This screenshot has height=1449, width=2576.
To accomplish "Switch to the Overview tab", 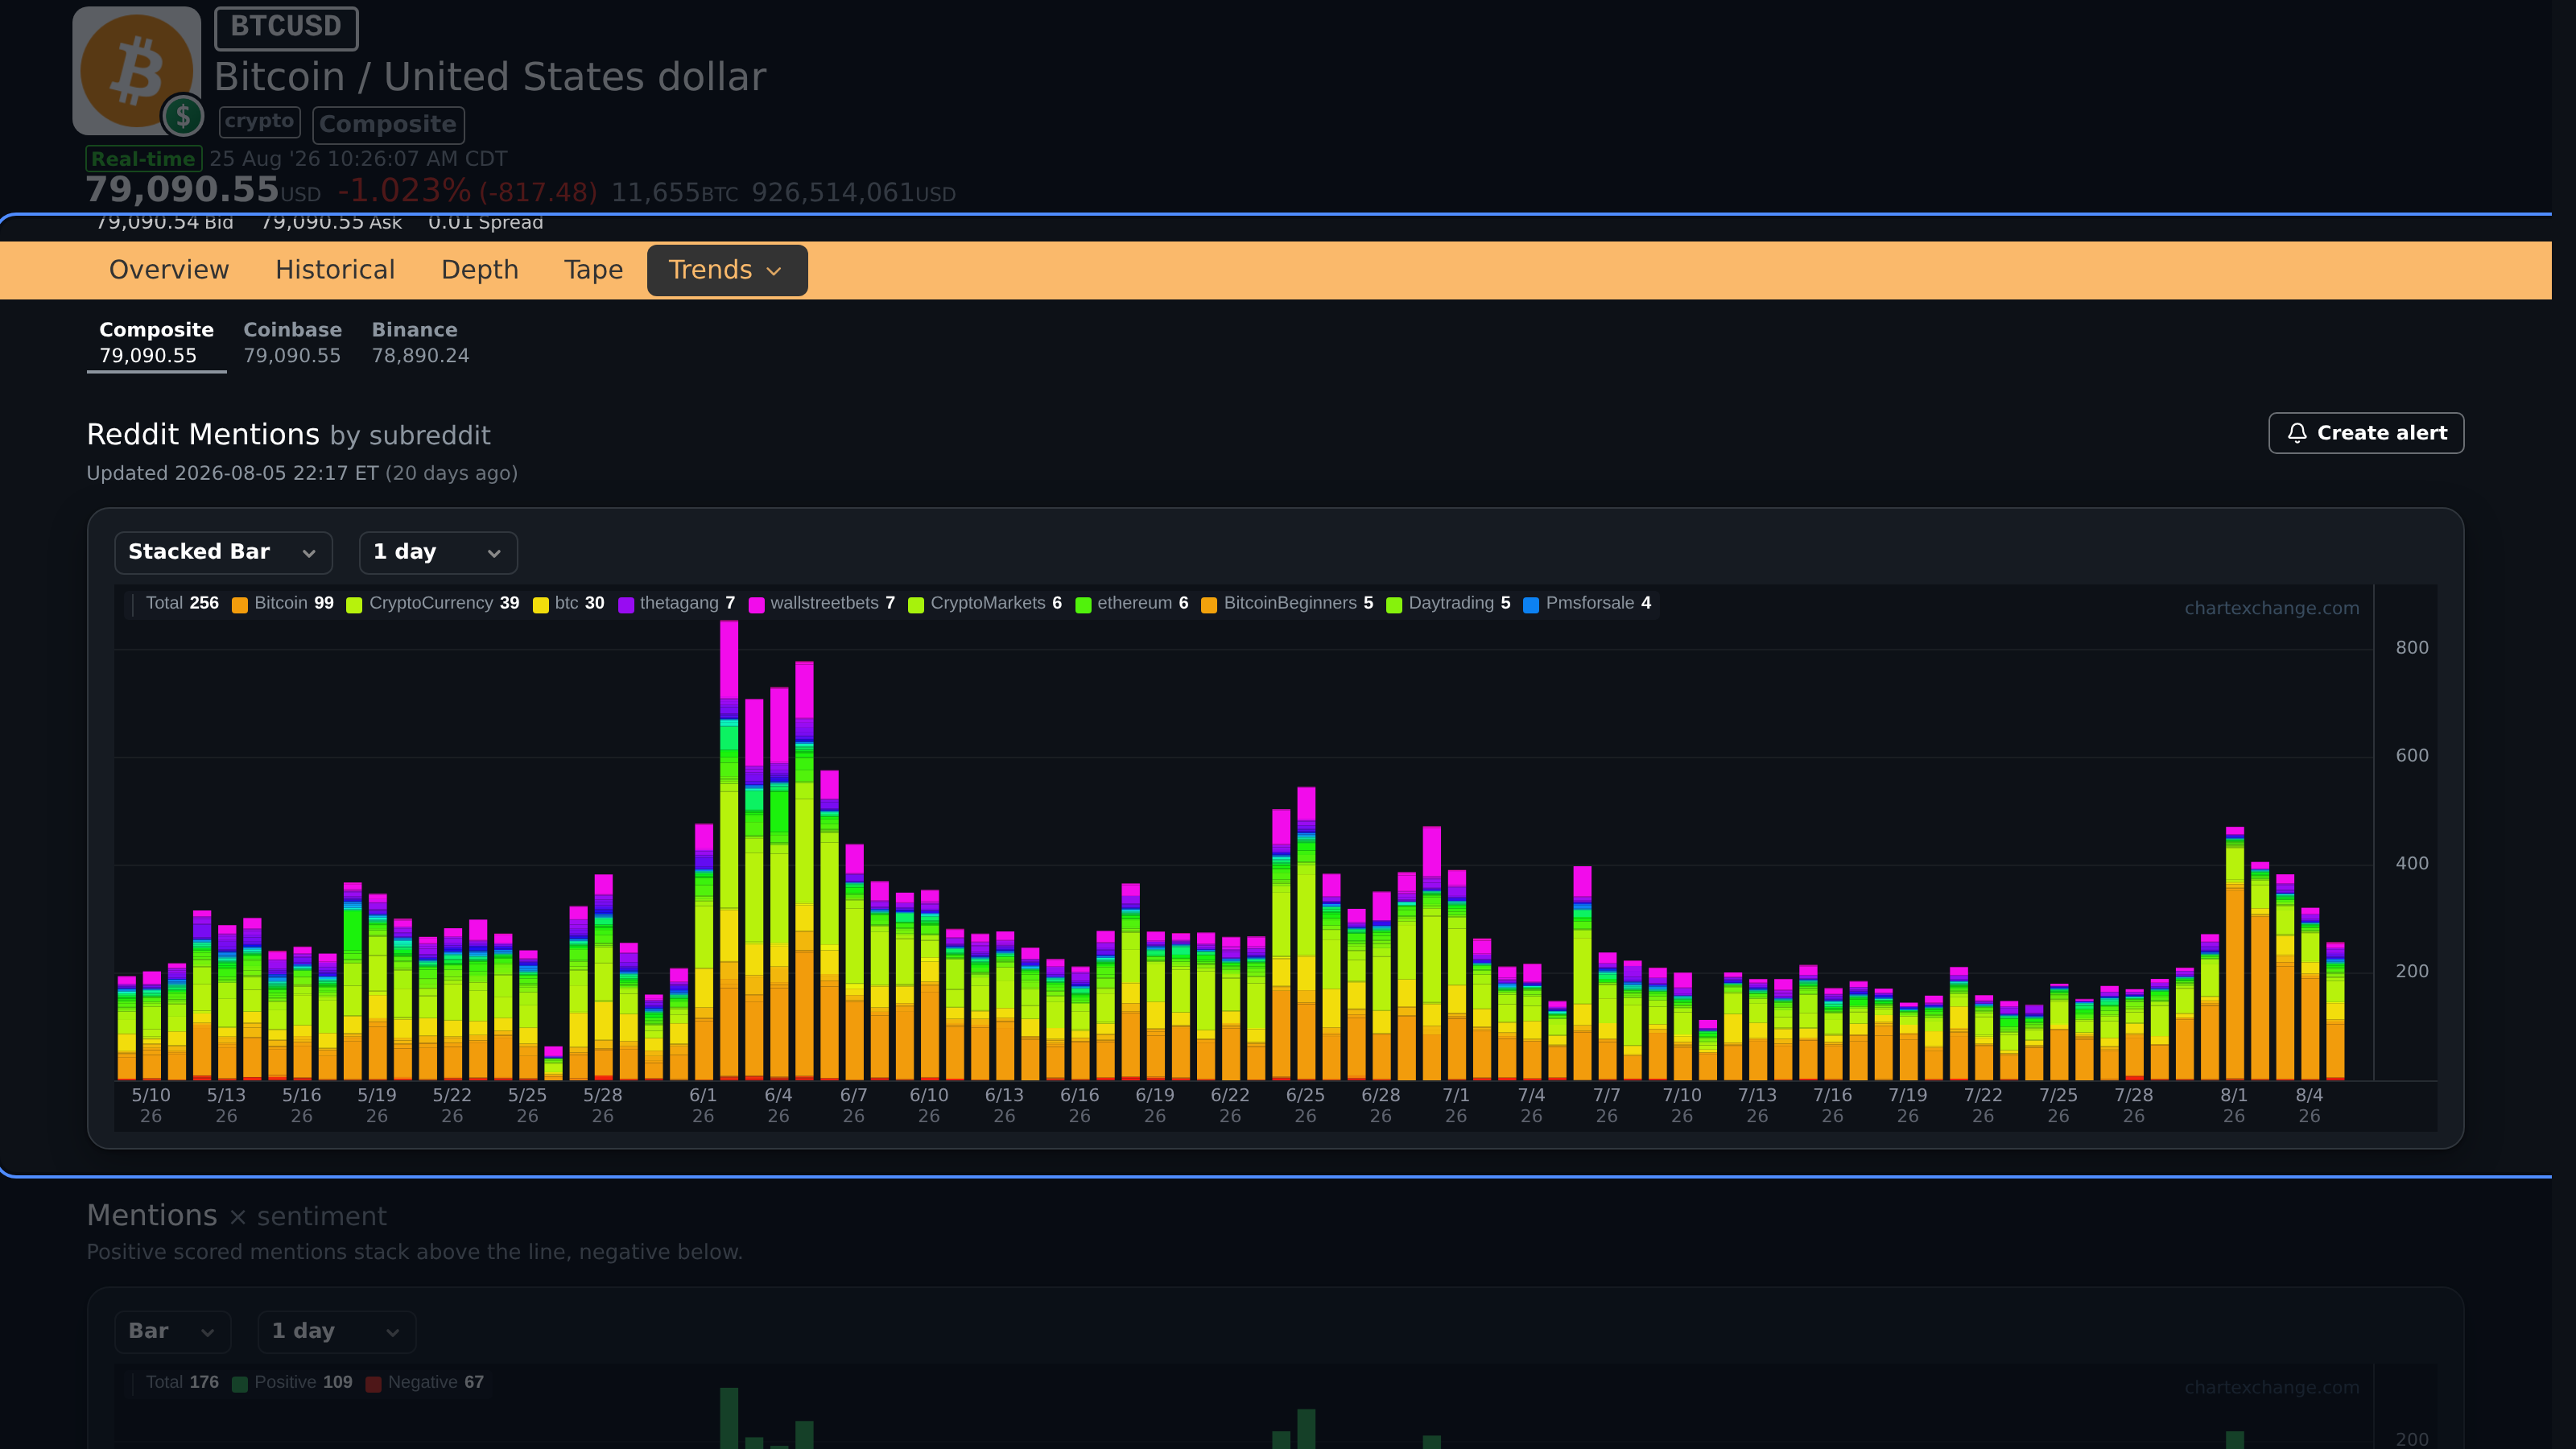I will pos(169,270).
